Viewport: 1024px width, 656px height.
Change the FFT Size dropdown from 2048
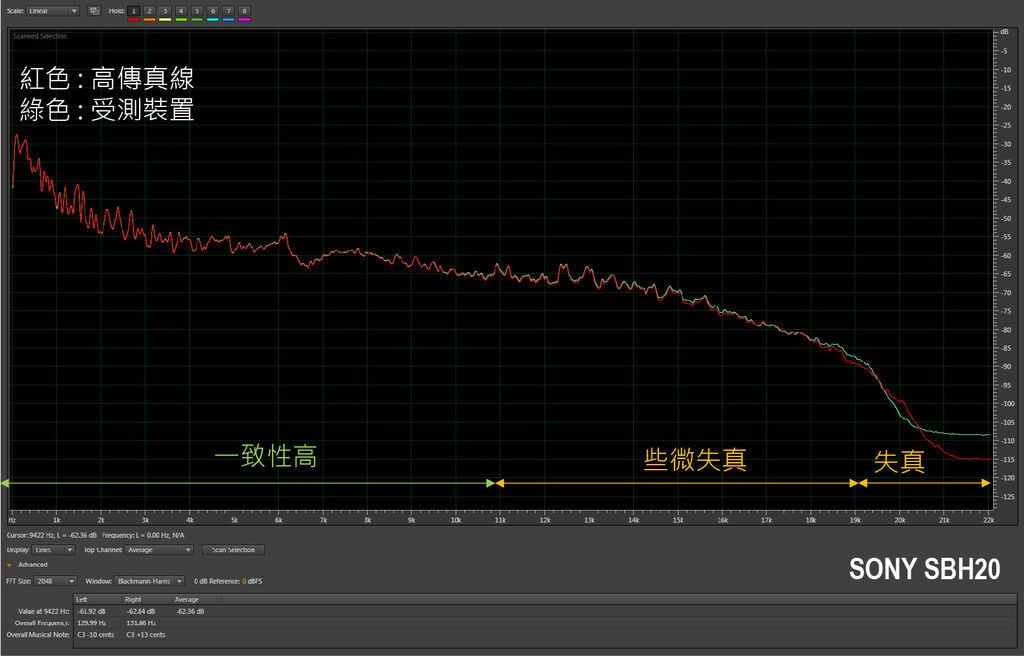(x=56, y=581)
